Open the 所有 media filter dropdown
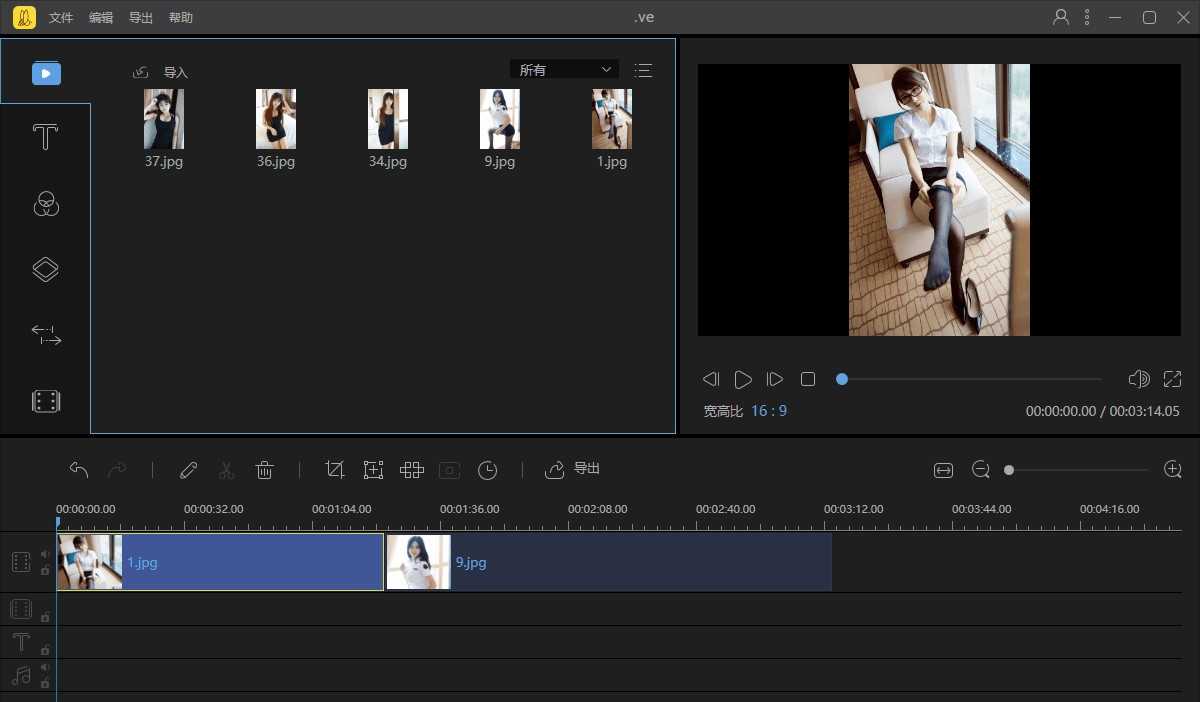The height and width of the screenshot is (702, 1200). [564, 70]
